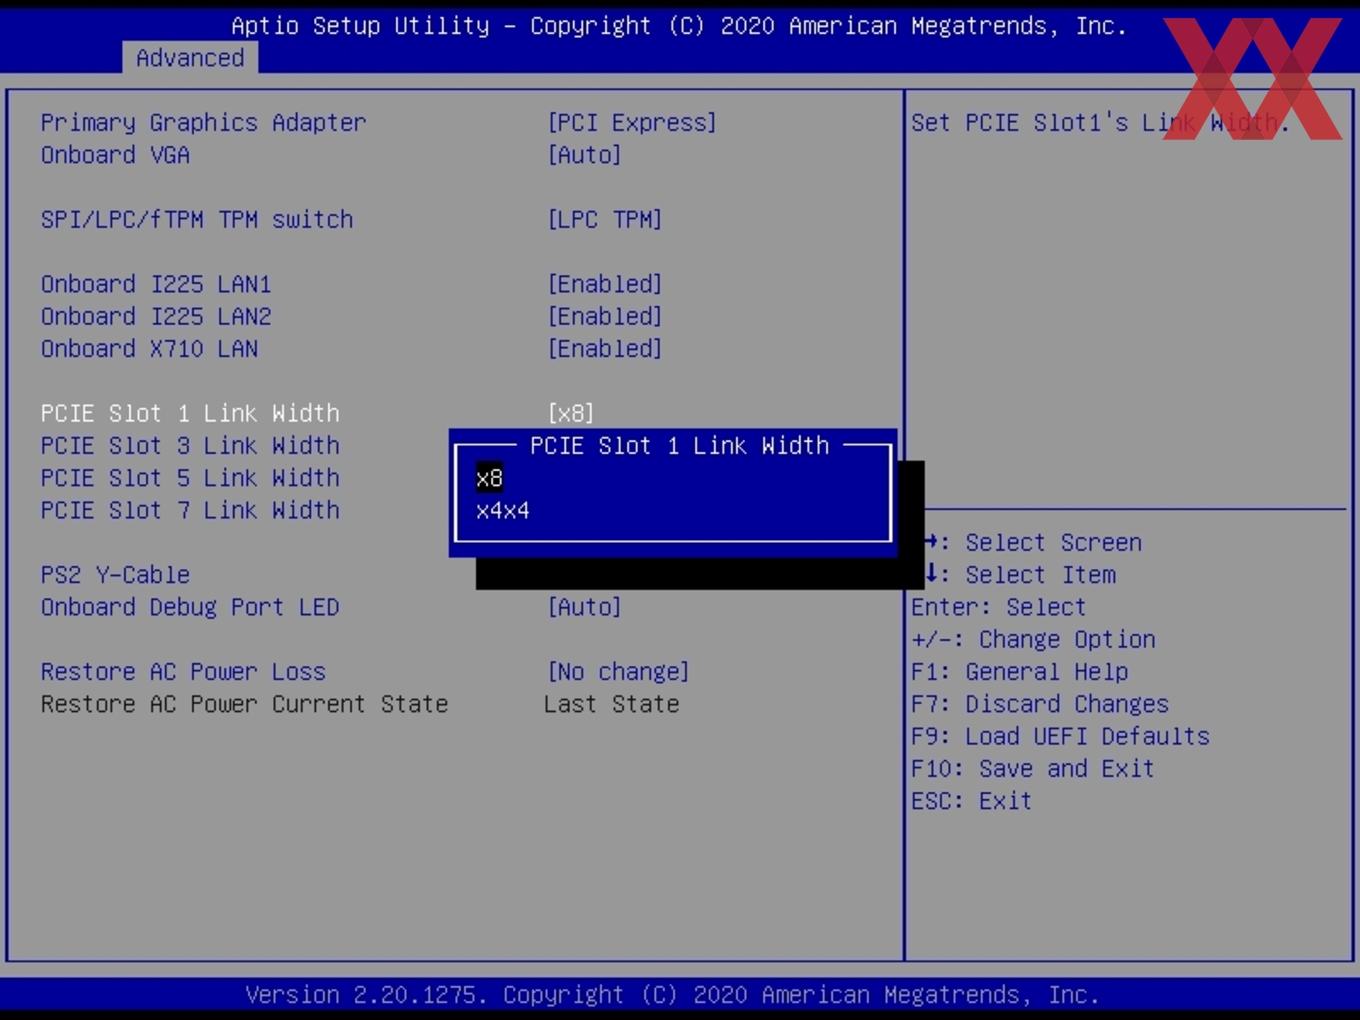Click the F1: General Help hint
The height and width of the screenshot is (1020, 1360).
point(1019,672)
